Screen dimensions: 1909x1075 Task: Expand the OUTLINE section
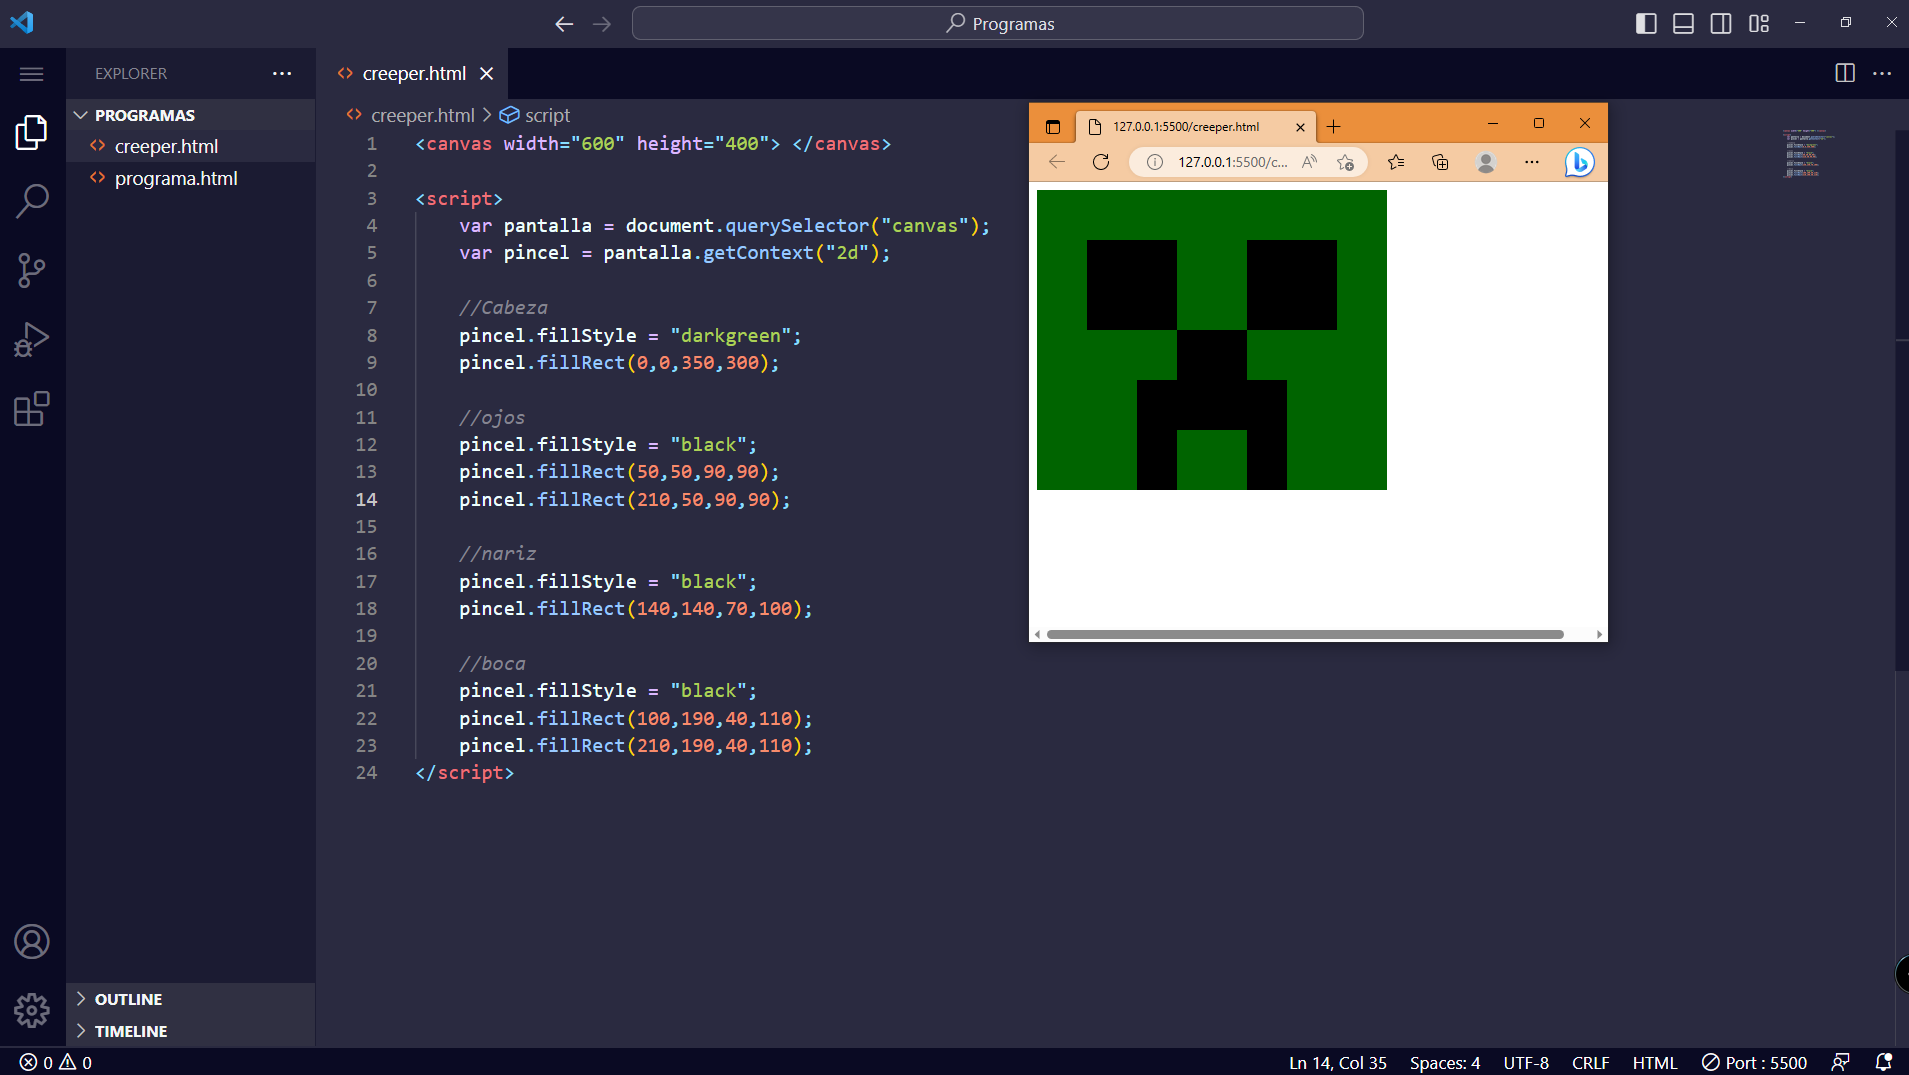190,999
